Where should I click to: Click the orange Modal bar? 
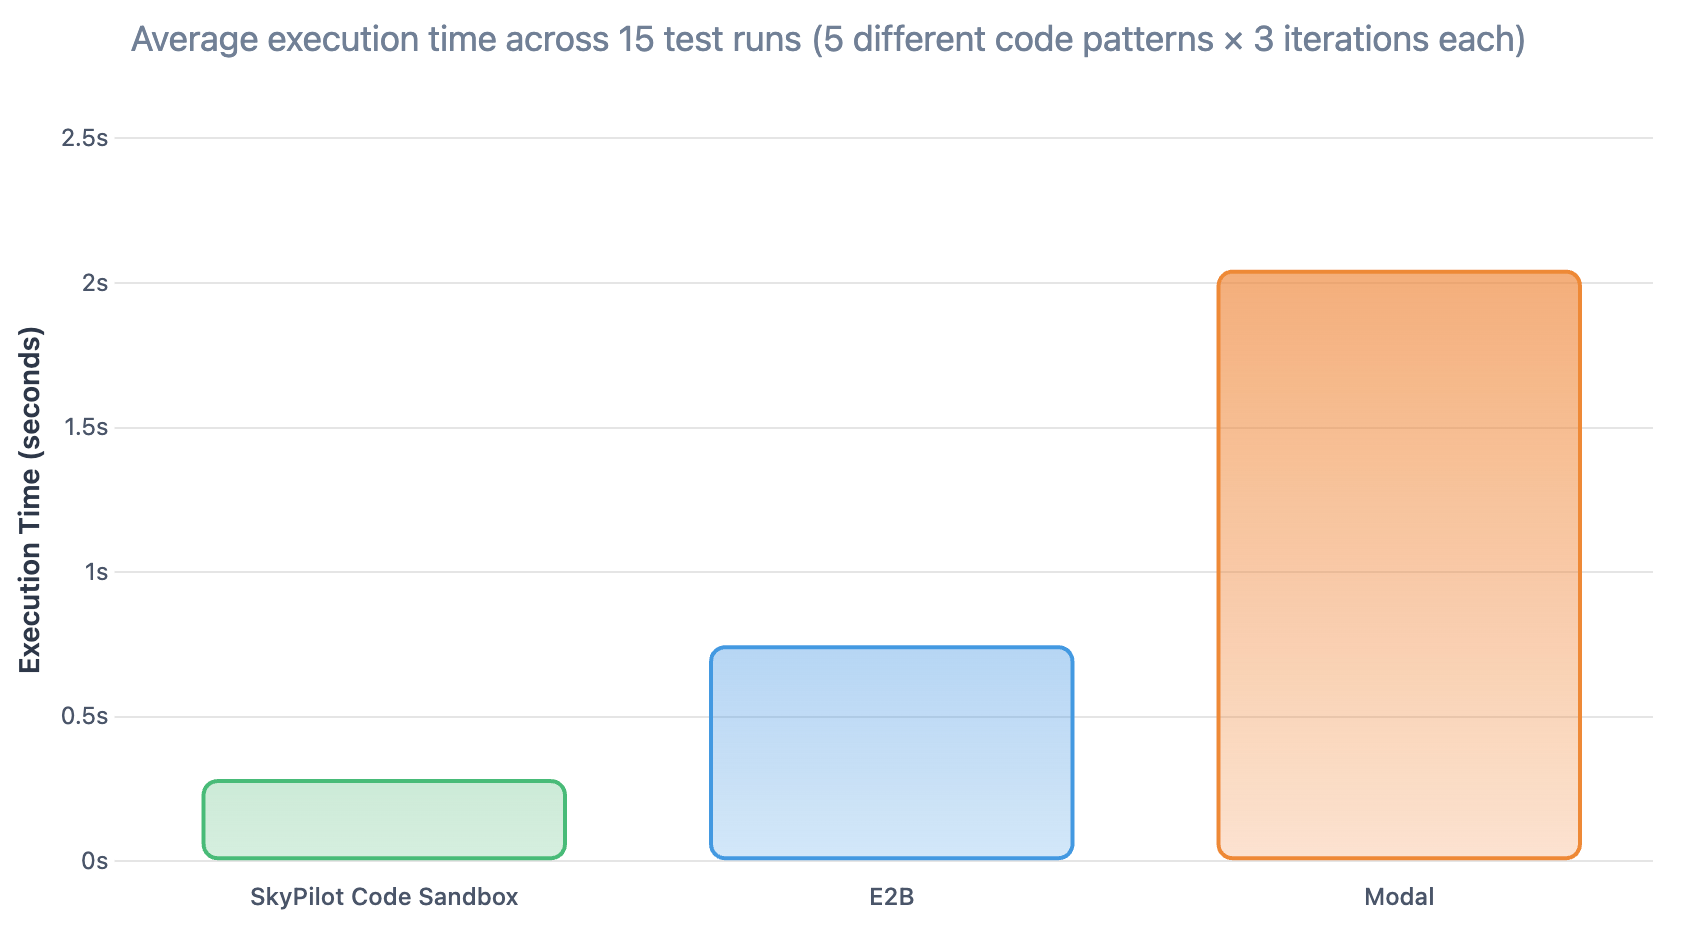[1399, 565]
